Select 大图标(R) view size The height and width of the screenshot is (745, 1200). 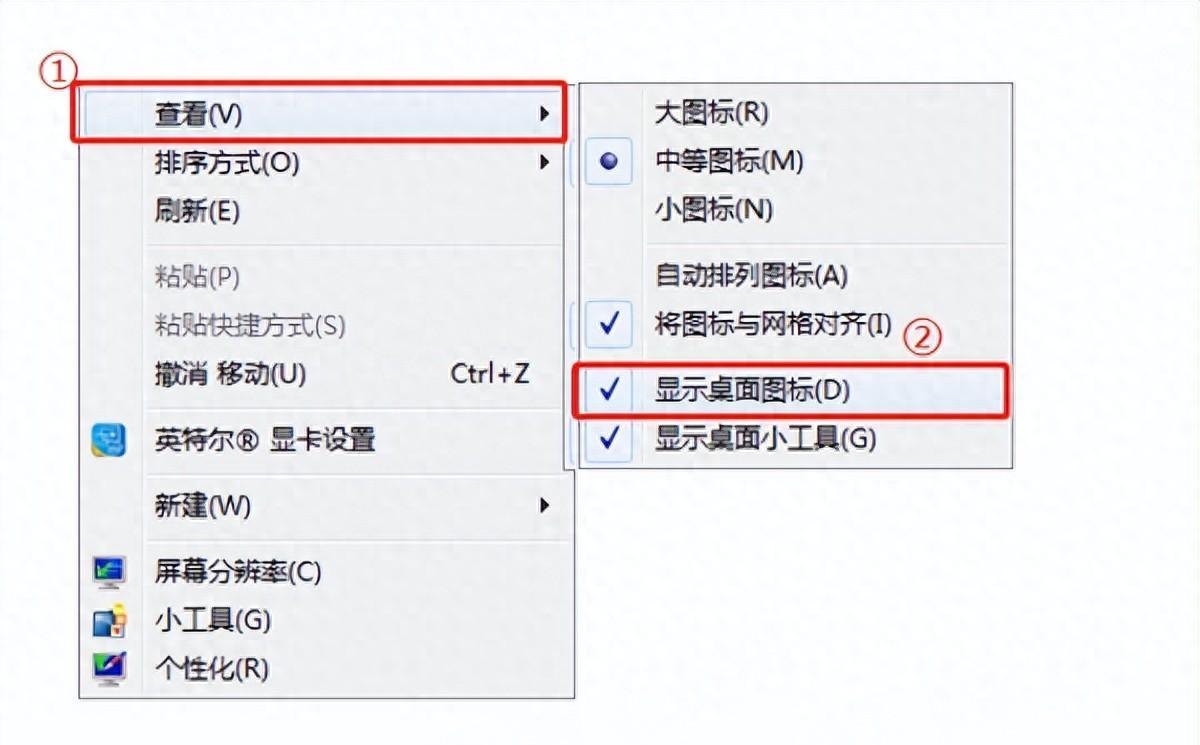[711, 112]
